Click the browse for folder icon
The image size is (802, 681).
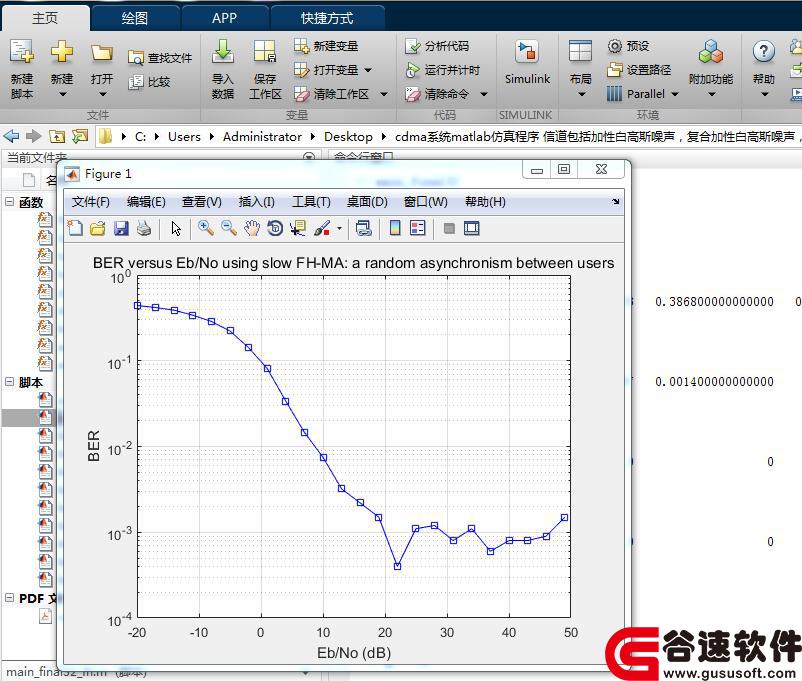coord(80,136)
